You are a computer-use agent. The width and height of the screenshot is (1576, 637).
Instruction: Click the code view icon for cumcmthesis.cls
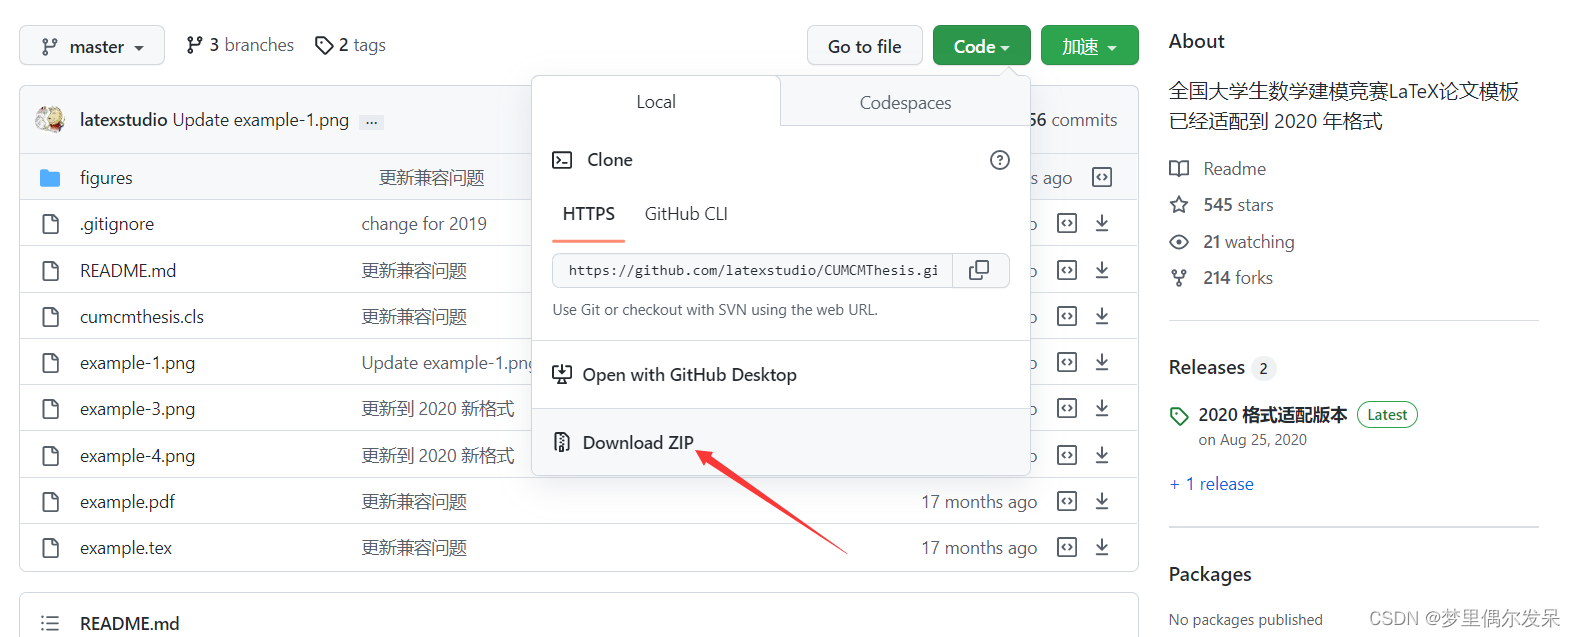pos(1067,316)
